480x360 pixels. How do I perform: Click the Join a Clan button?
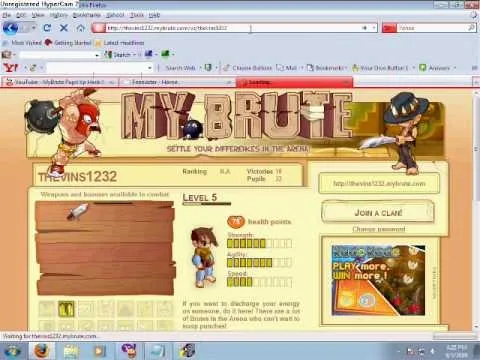(378, 212)
